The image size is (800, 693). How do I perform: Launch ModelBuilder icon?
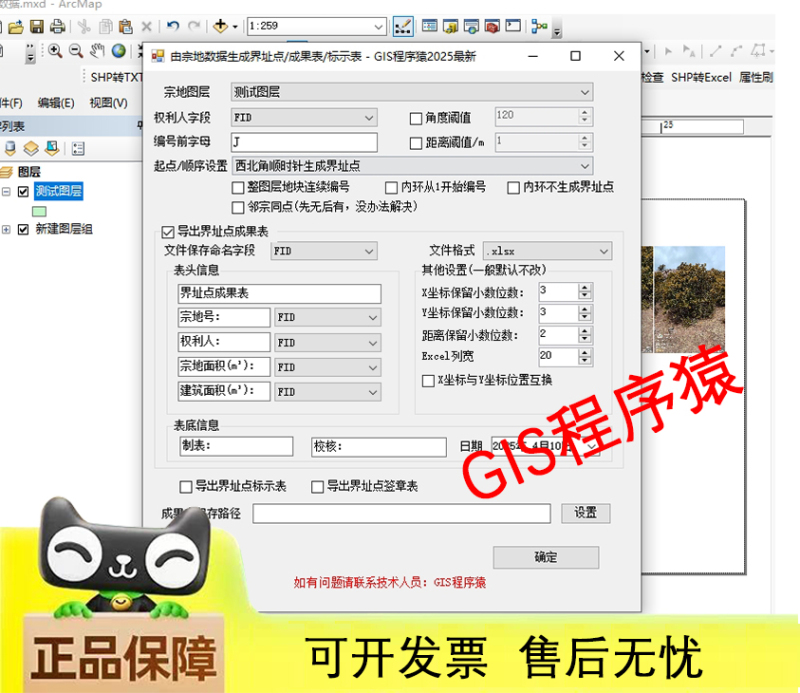click(x=539, y=26)
